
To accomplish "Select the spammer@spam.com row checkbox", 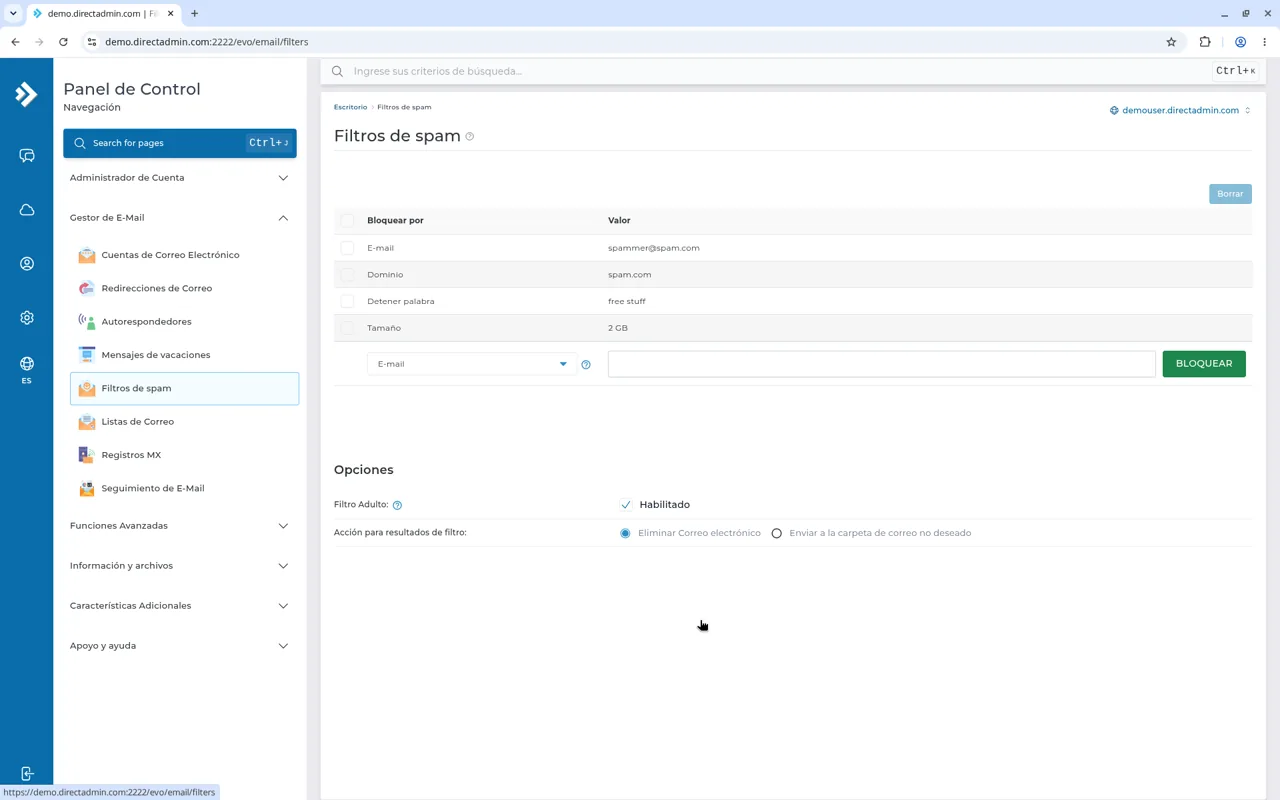I will click(x=347, y=248).
